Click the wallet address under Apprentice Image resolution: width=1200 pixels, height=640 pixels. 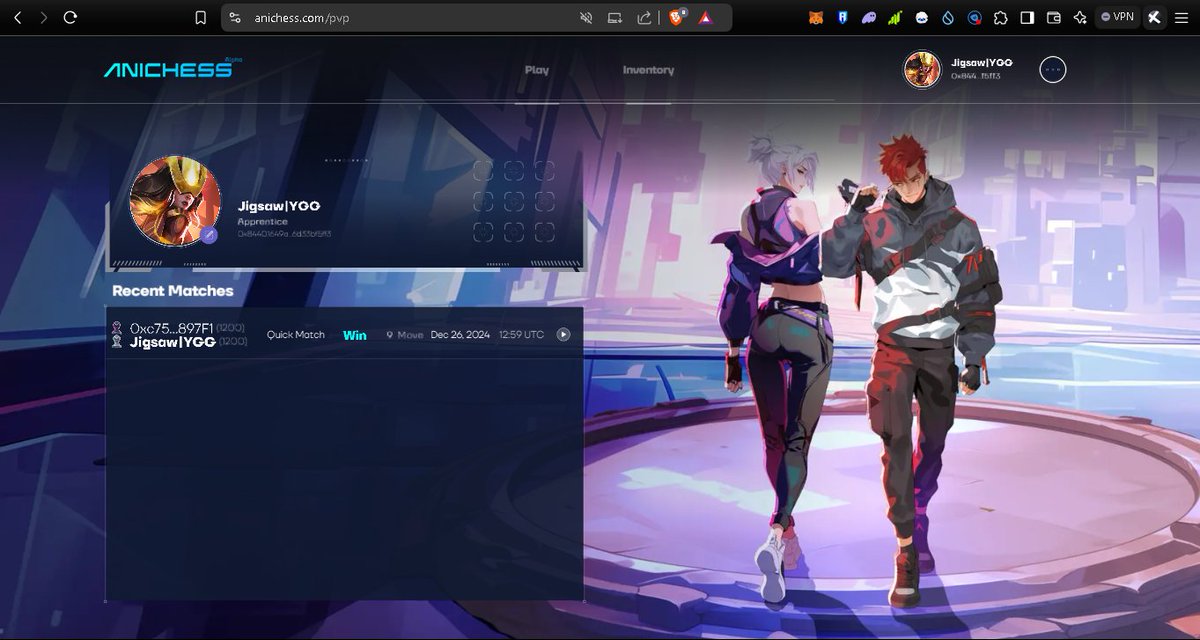tap(284, 234)
